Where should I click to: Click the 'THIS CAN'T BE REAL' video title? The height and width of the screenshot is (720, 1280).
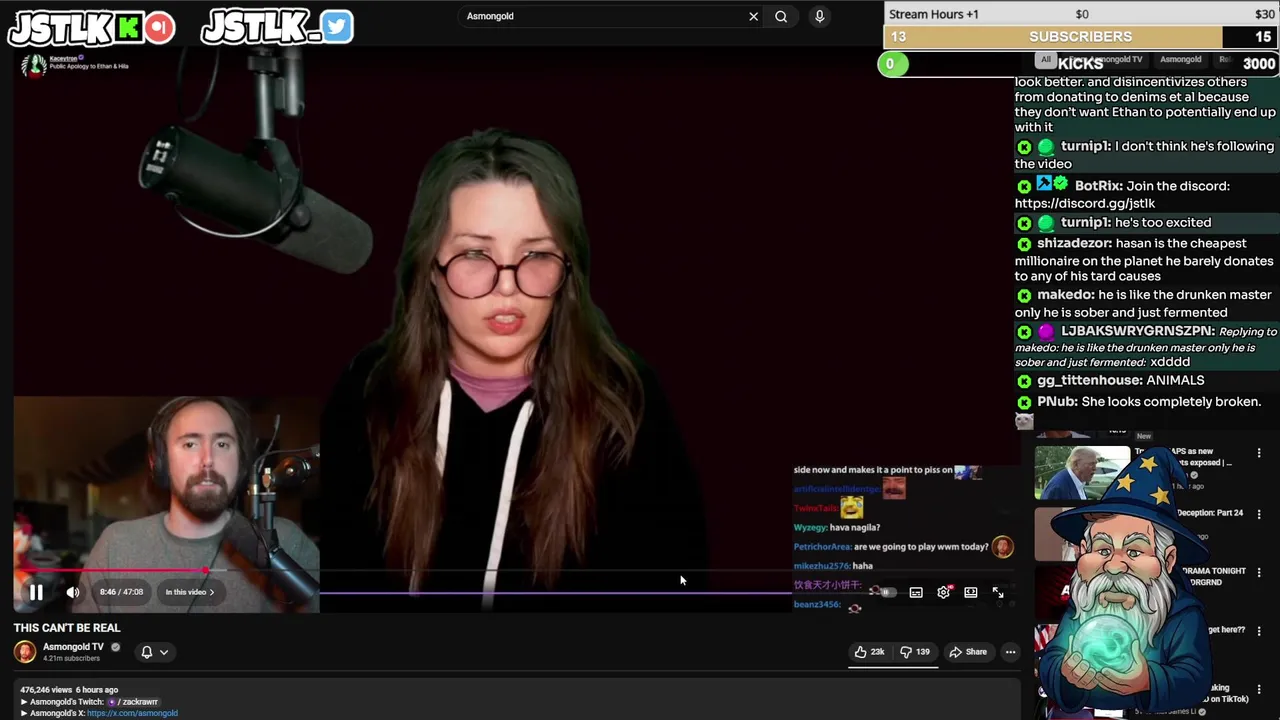(67, 628)
